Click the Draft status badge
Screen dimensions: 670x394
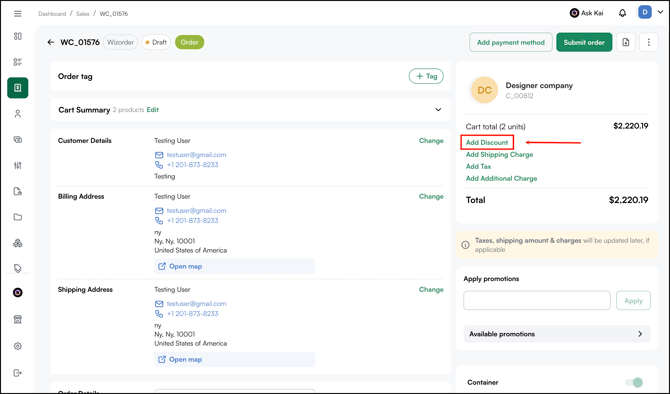coord(156,42)
